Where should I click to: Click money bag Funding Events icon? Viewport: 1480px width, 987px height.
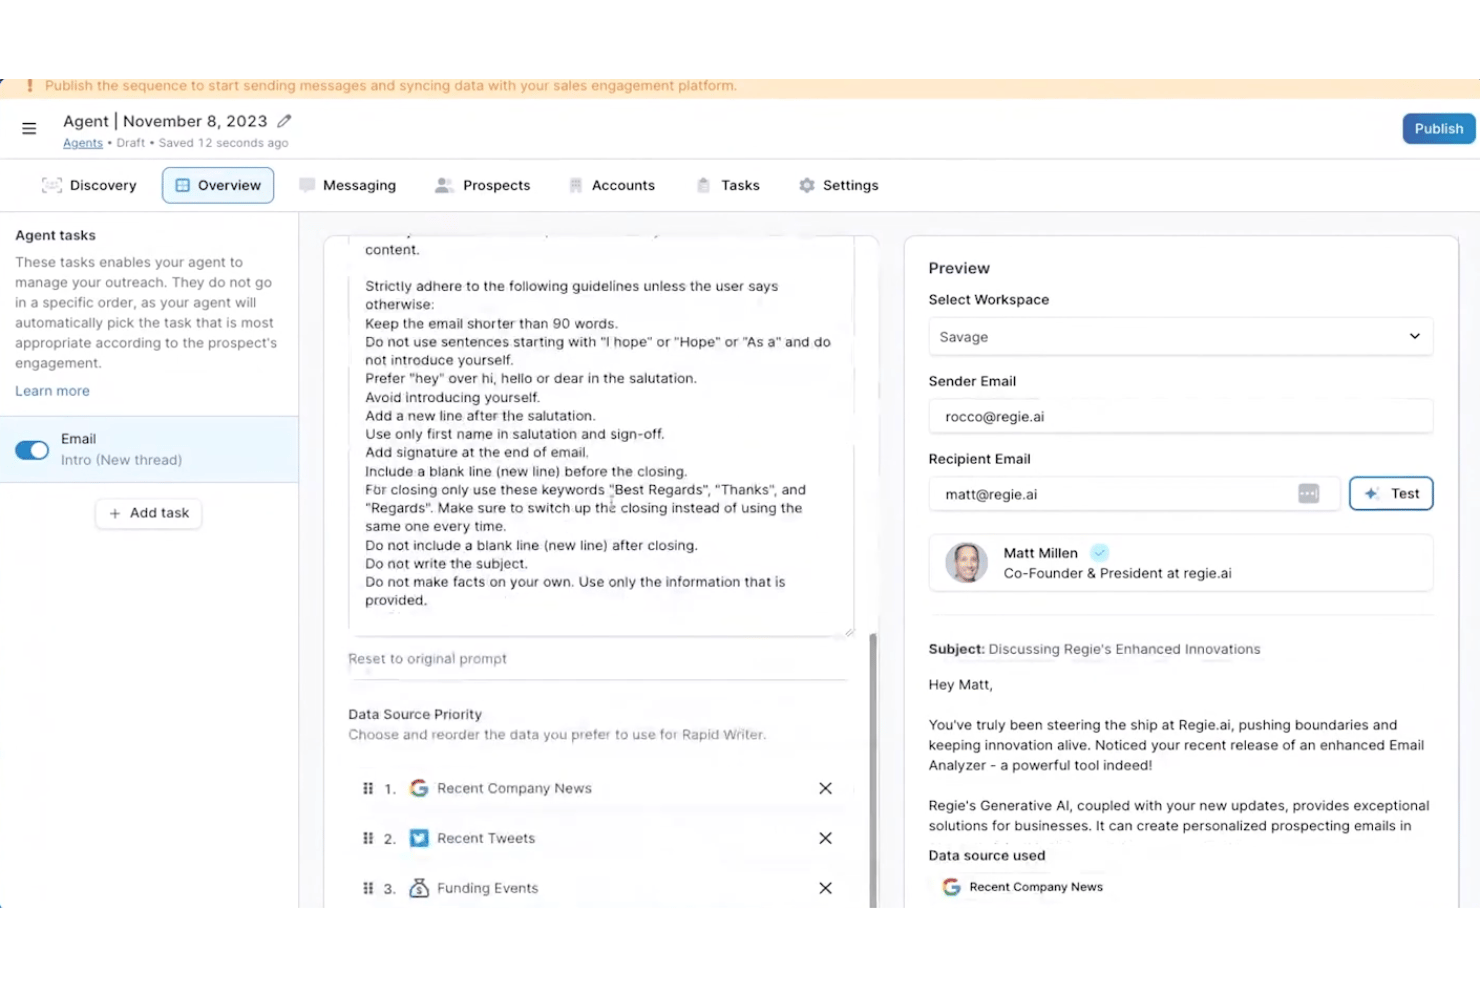[x=419, y=888]
